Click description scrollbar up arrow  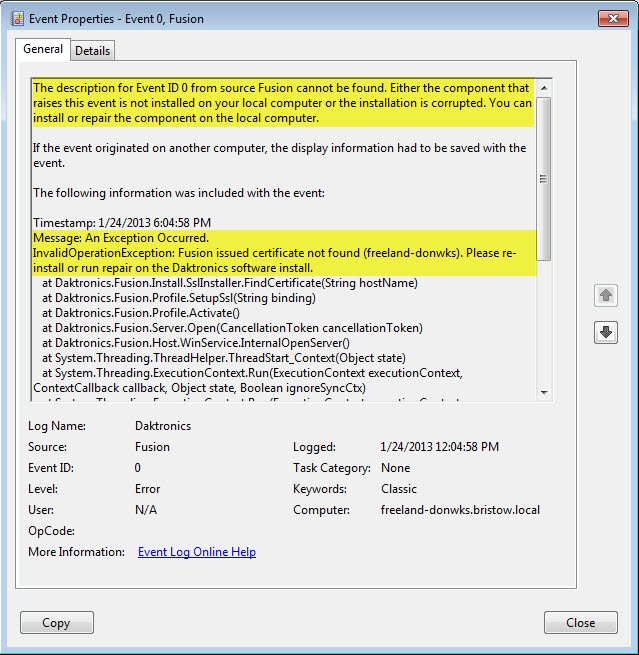tap(544, 88)
